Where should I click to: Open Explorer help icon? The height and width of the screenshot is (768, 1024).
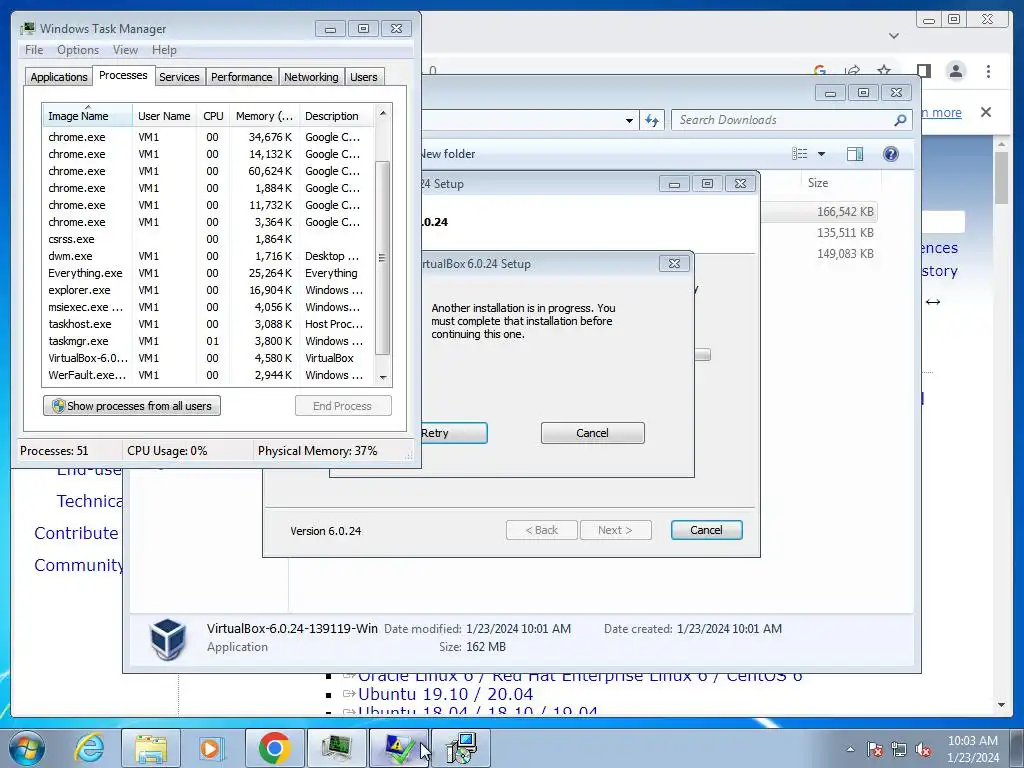click(891, 153)
